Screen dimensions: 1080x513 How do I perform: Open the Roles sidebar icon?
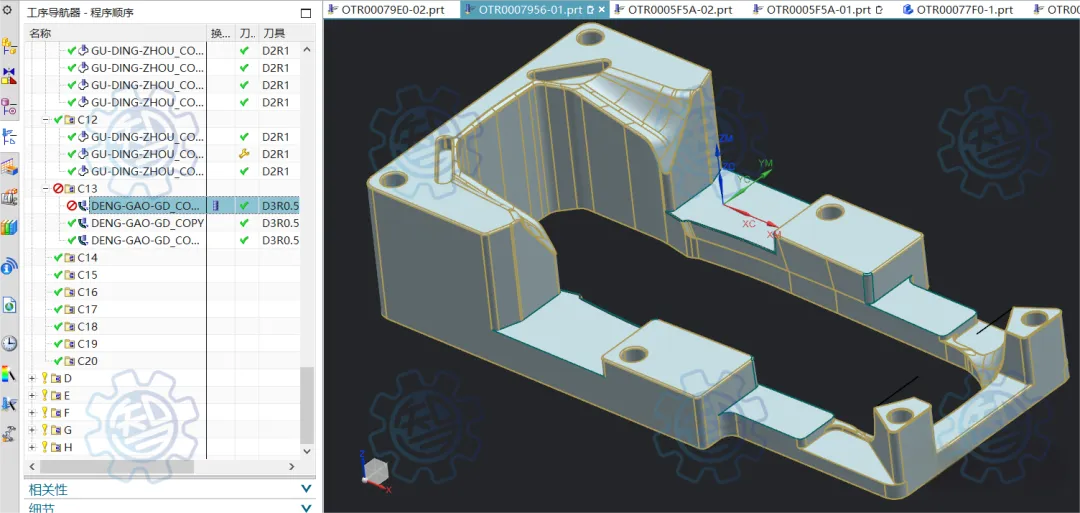pyautogui.click(x=9, y=435)
